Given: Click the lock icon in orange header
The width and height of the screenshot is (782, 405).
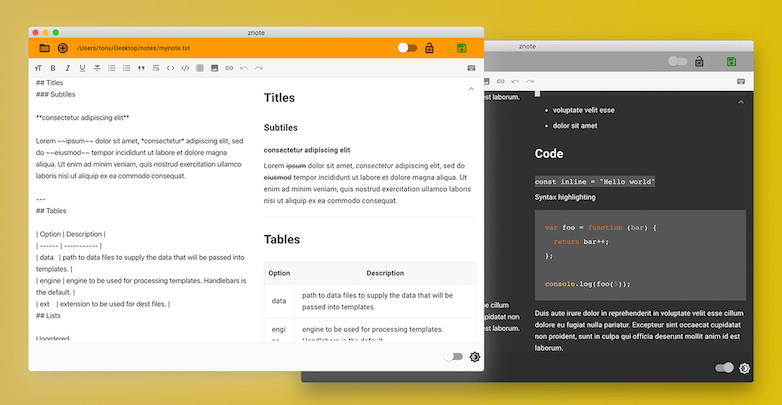Looking at the screenshot, I should 429,48.
